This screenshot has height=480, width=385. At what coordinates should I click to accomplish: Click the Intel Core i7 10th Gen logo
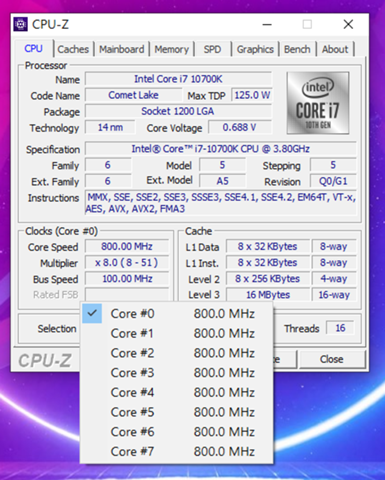(318, 103)
